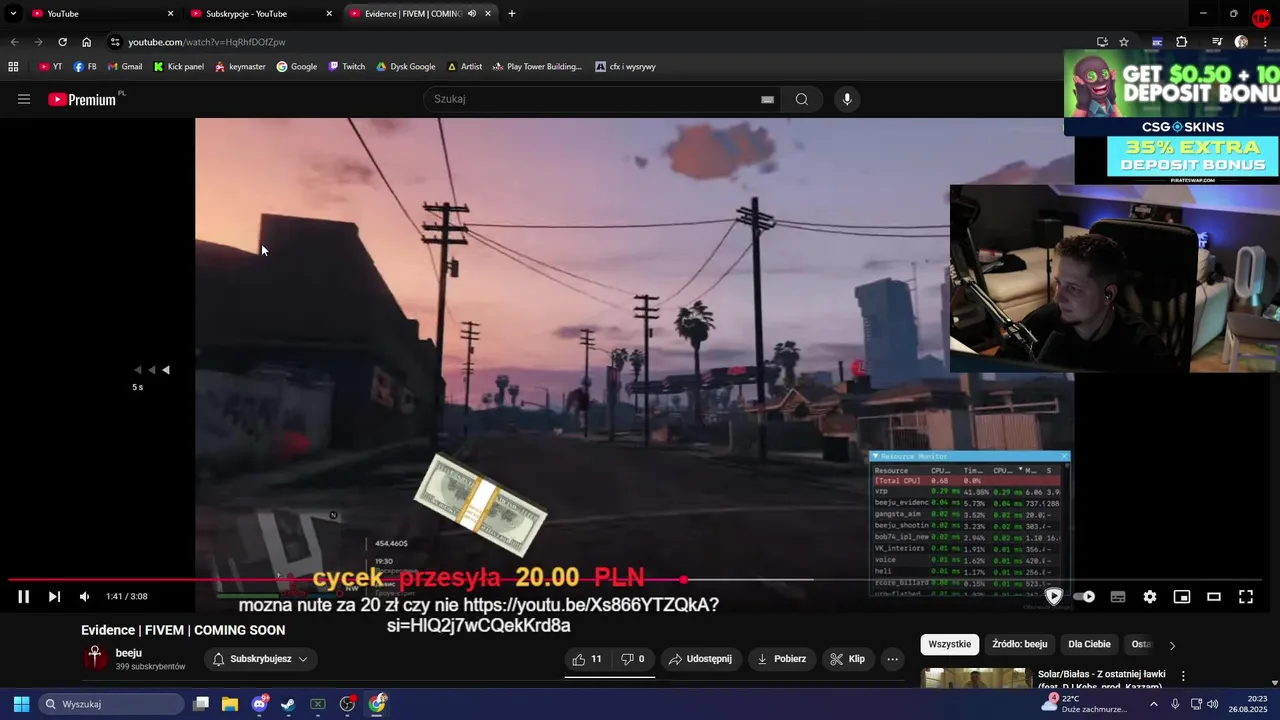This screenshot has width=1280, height=720.
Task: Open media controls icon in toolbar
Action: [x=1217, y=42]
